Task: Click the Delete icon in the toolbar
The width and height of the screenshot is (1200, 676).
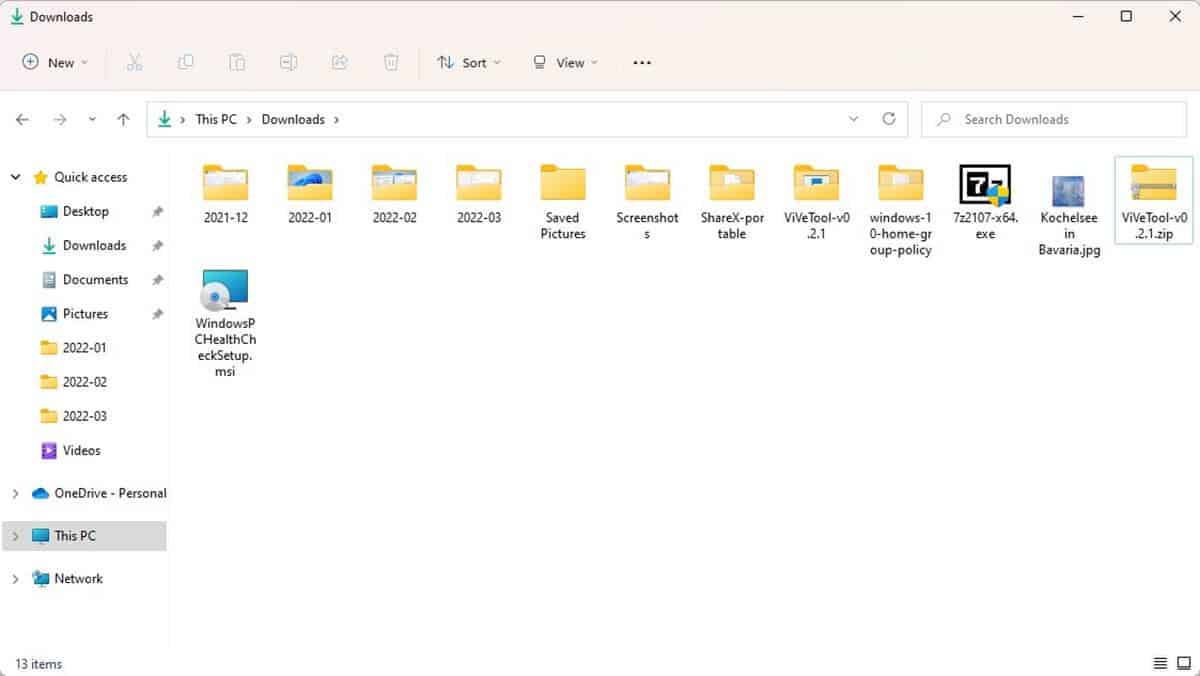Action: [x=391, y=62]
